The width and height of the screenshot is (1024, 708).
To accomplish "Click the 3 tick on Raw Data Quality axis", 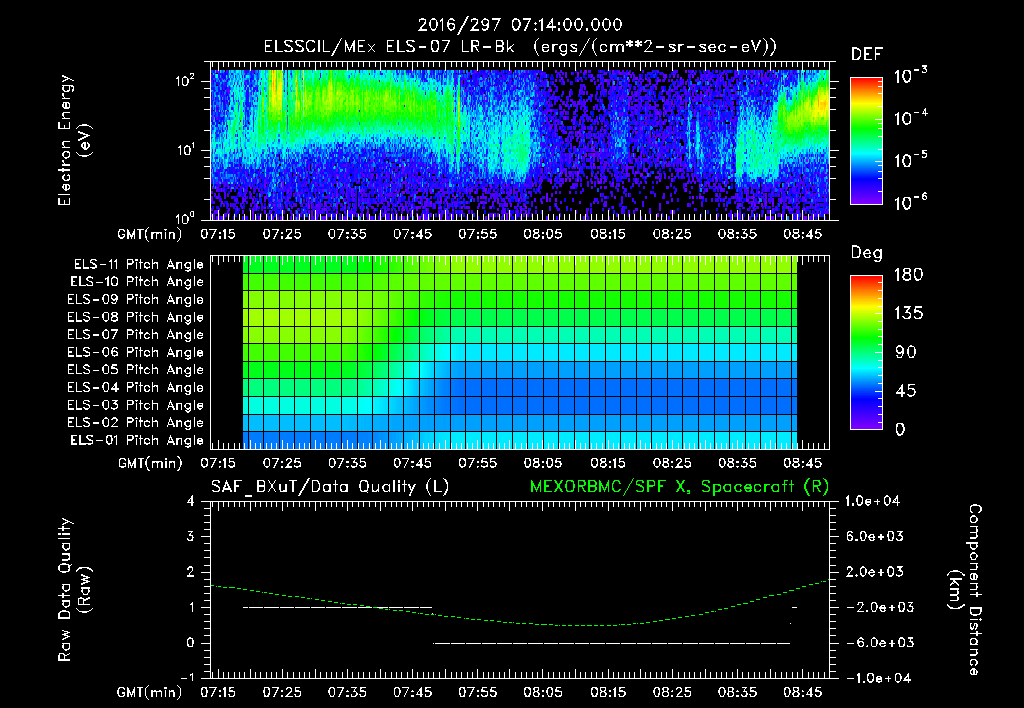I will point(191,536).
